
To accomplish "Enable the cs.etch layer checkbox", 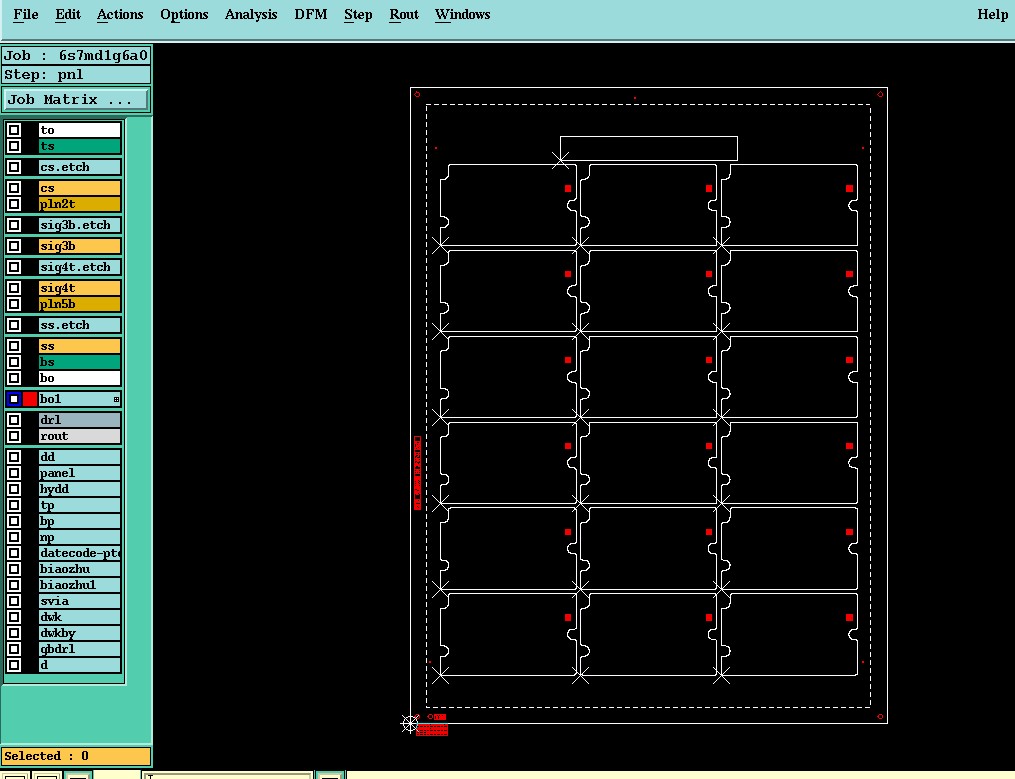I will click(14, 167).
